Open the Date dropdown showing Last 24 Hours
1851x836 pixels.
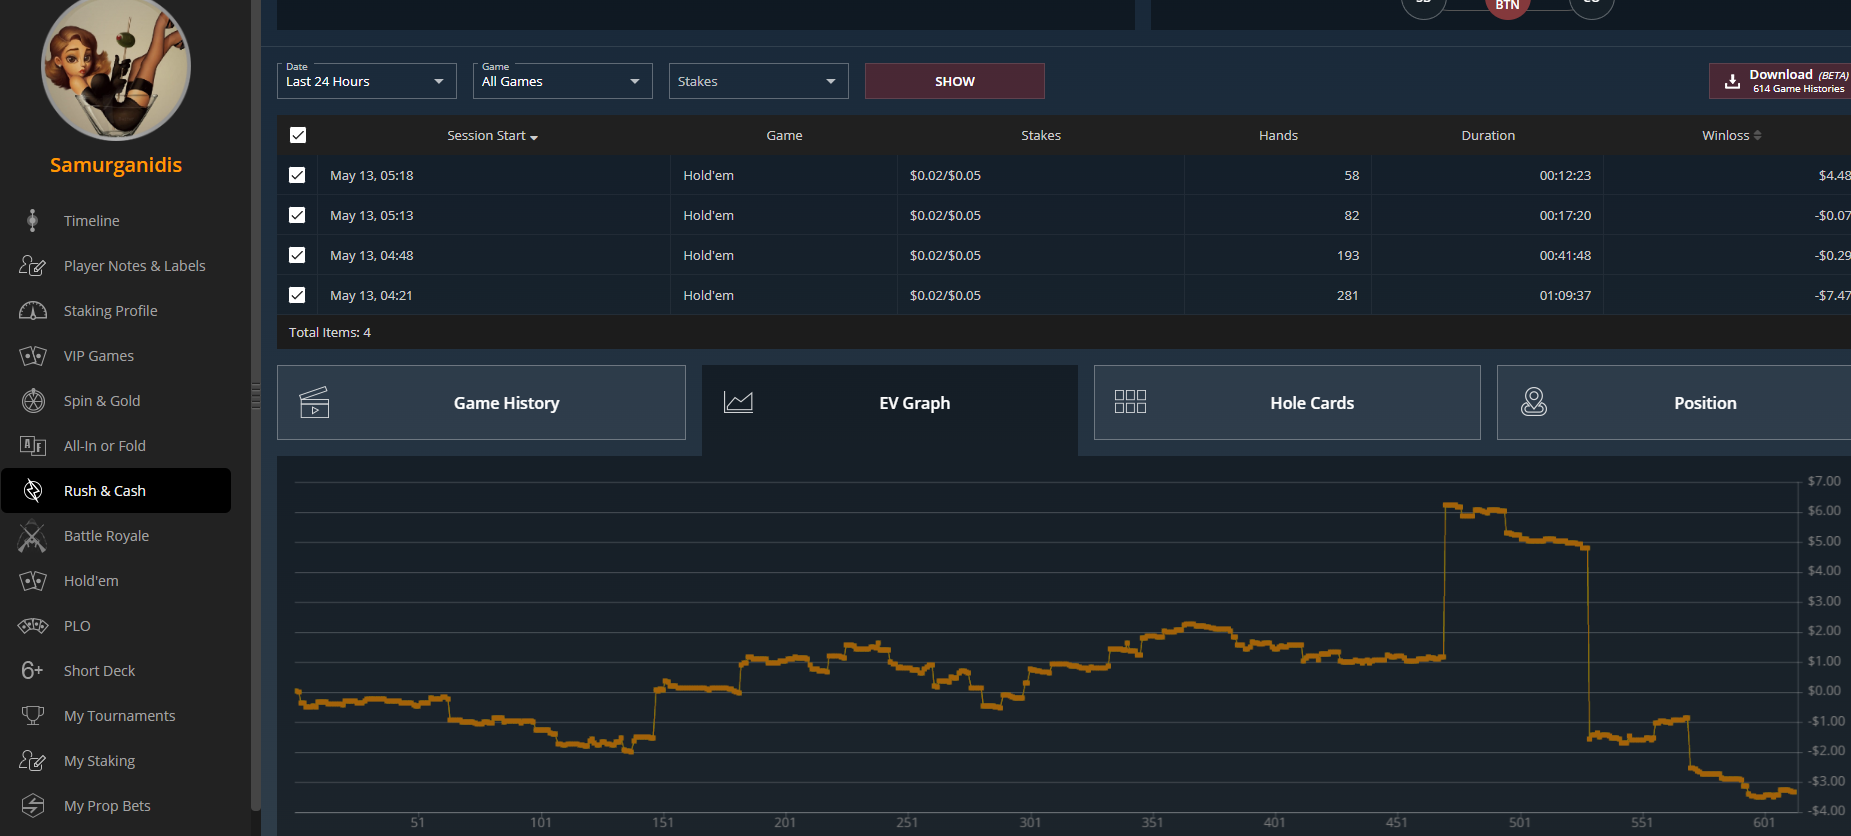pyautogui.click(x=366, y=81)
